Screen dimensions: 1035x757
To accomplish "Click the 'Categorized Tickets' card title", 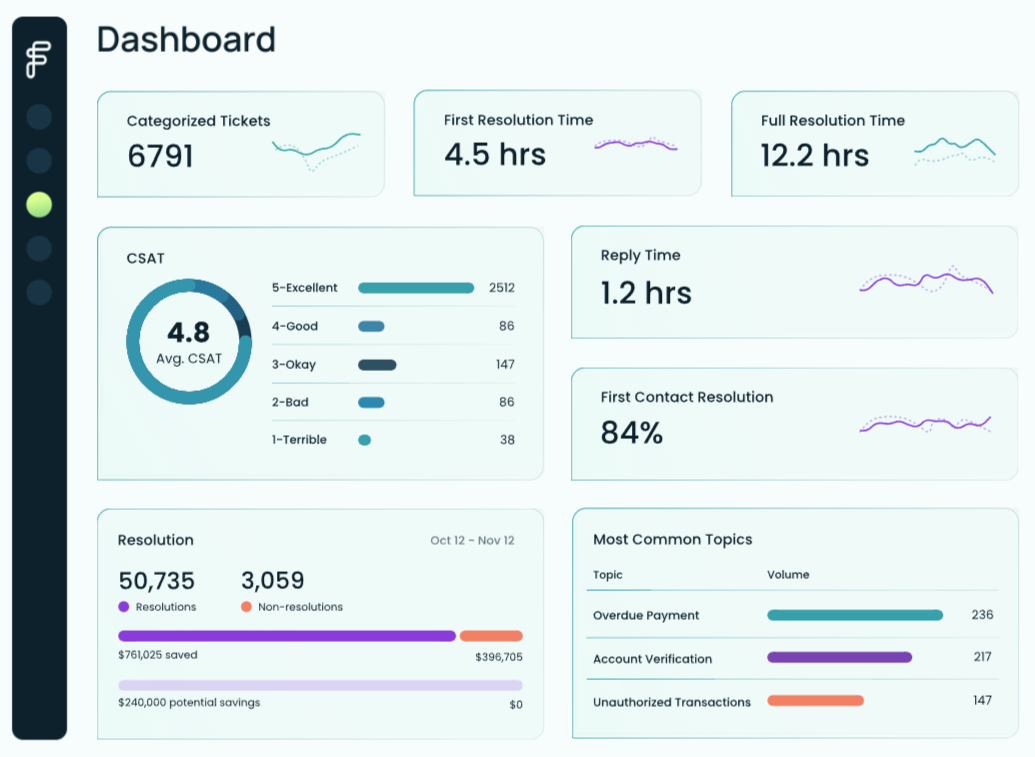I will pyautogui.click(x=198, y=121).
